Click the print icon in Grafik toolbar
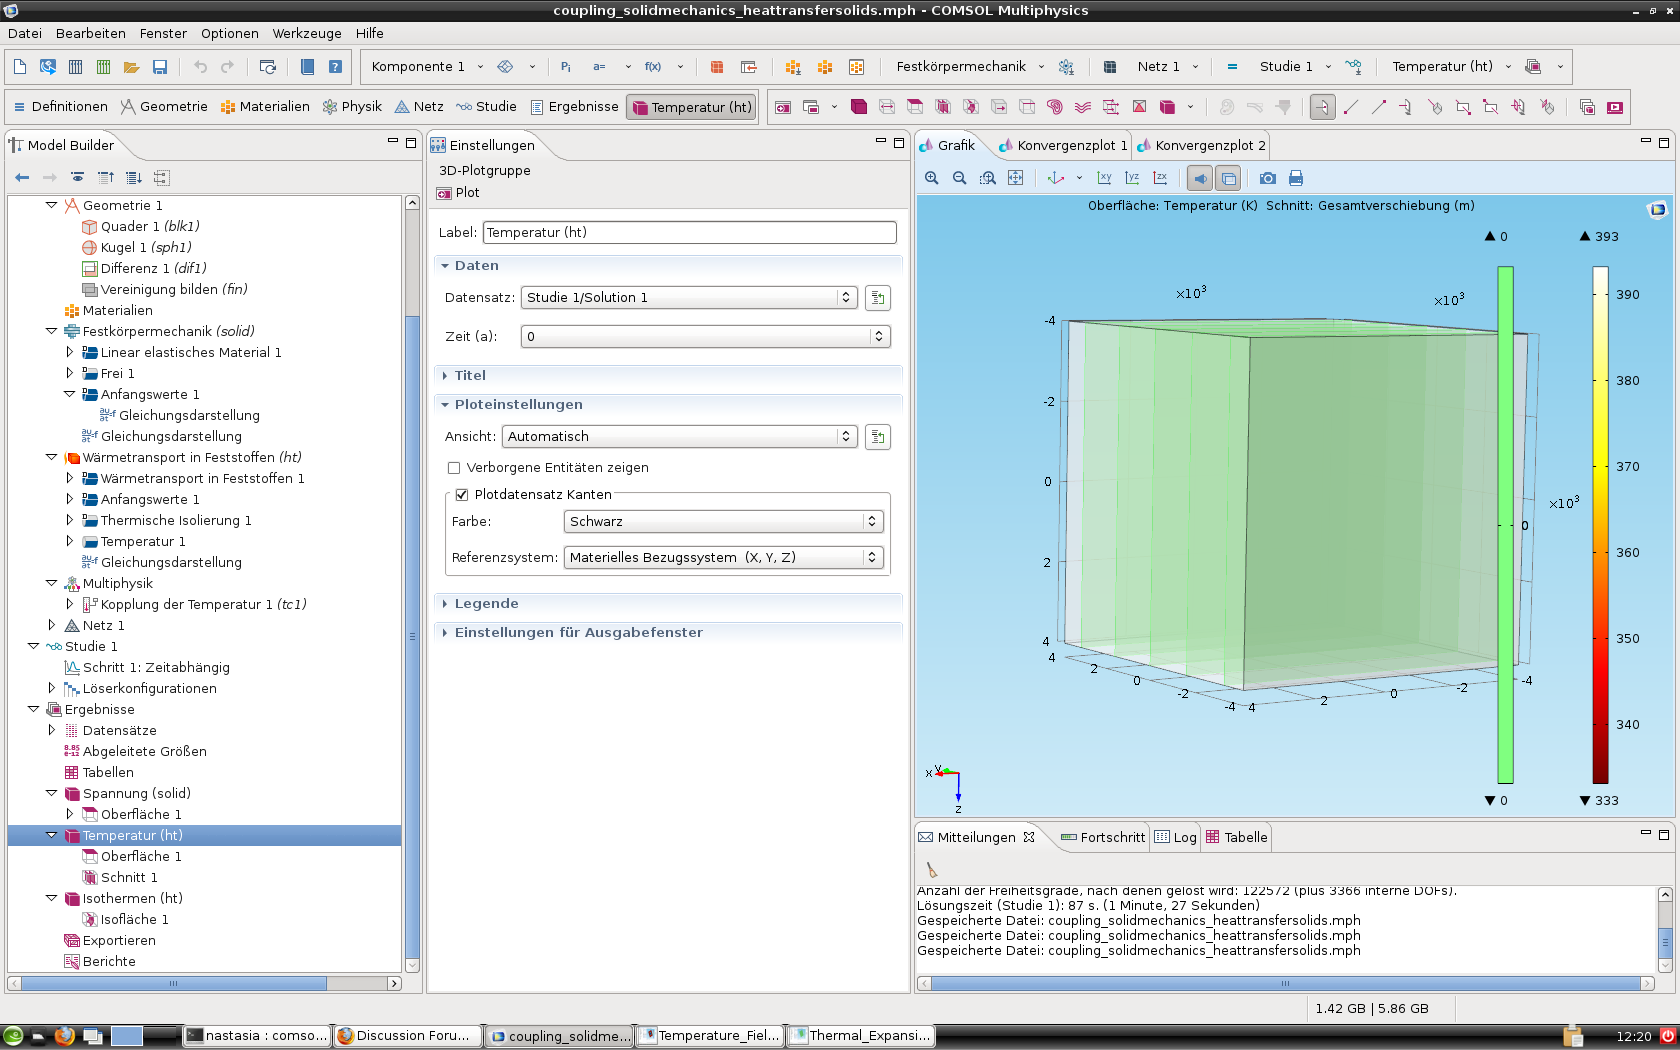 (1295, 178)
